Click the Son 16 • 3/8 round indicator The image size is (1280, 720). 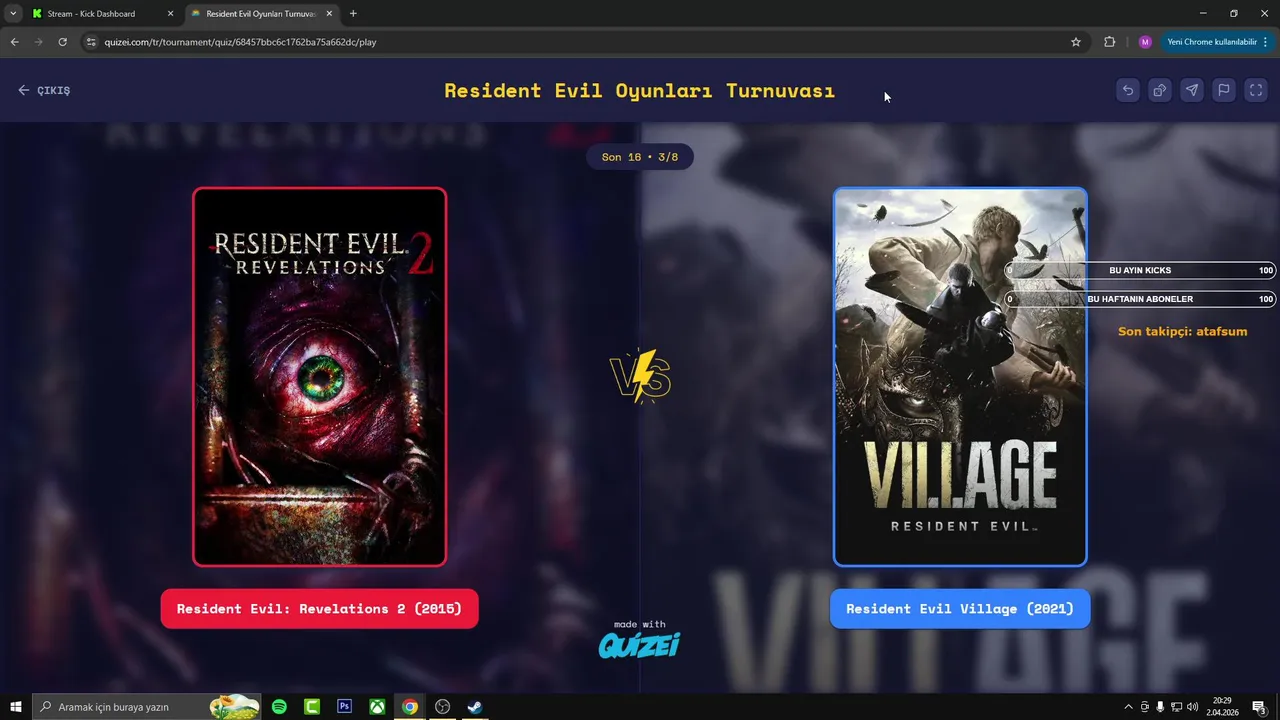(x=639, y=157)
